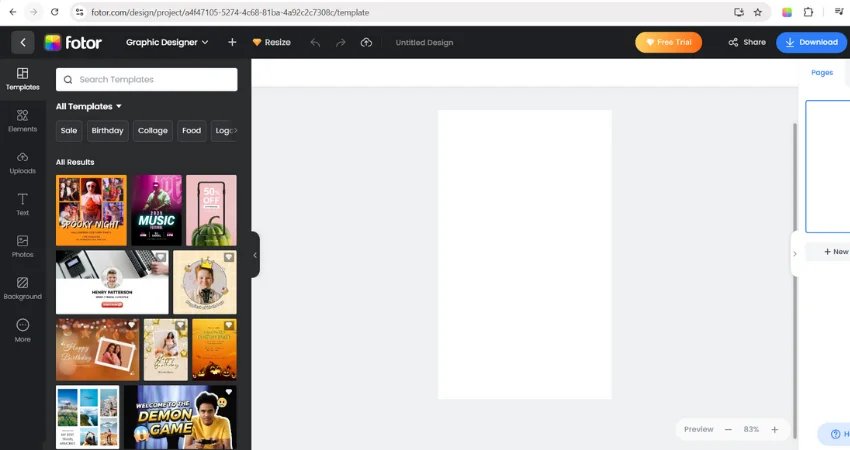Choose the Demon Game thumbnail template
Image resolution: width=850 pixels, height=450 pixels.
pyautogui.click(x=180, y=417)
